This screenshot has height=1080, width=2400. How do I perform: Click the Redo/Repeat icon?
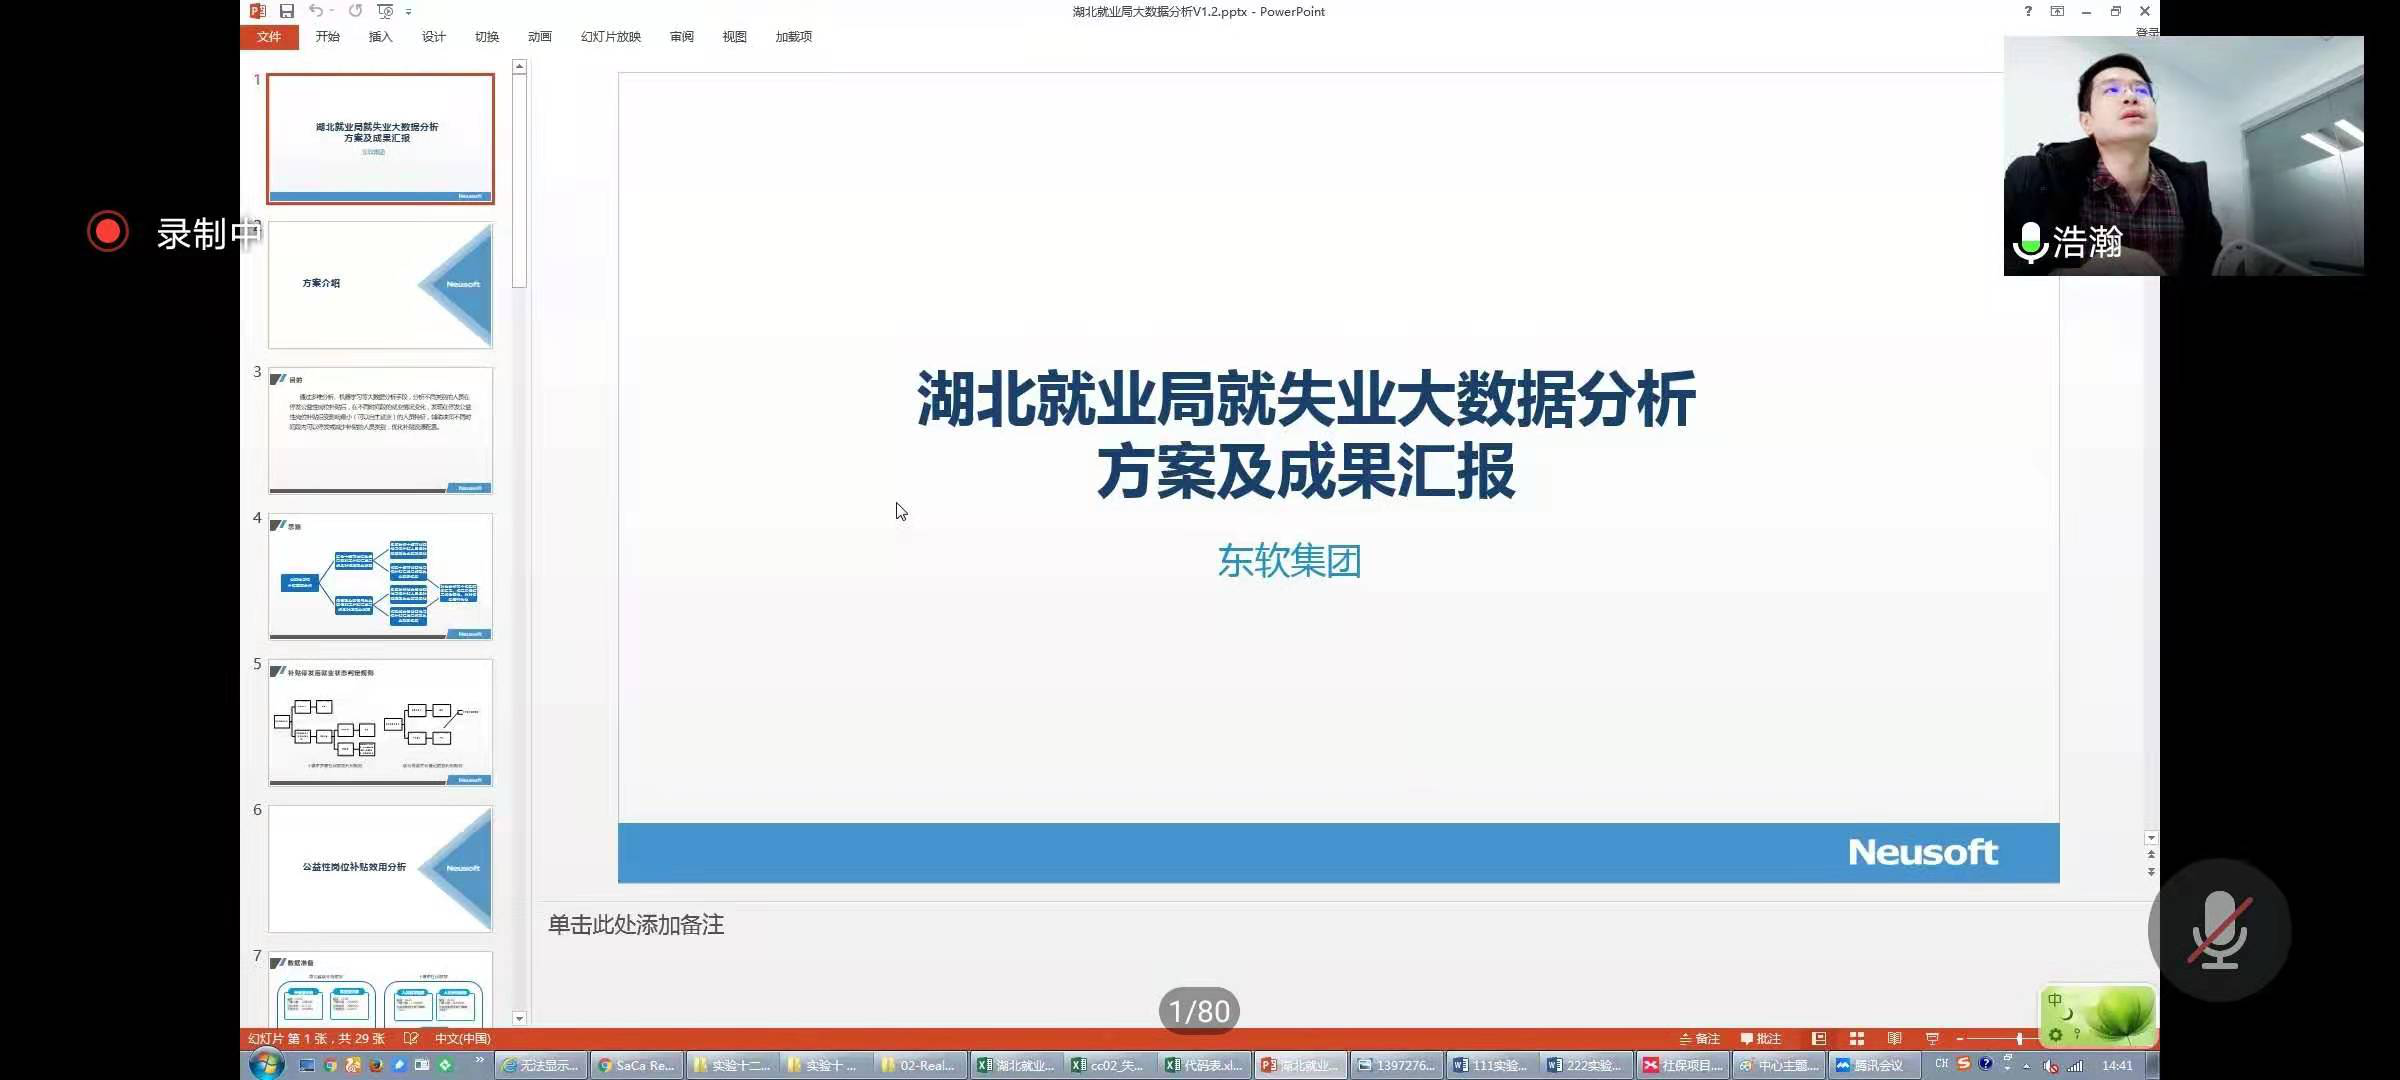pos(355,11)
